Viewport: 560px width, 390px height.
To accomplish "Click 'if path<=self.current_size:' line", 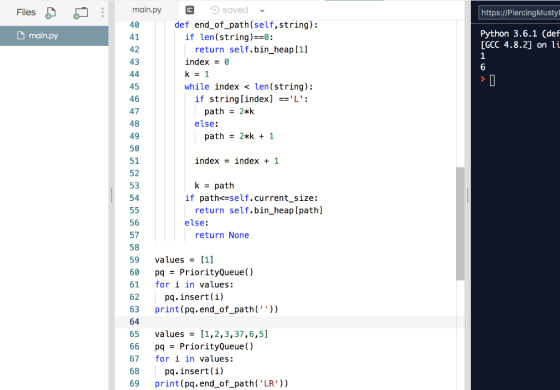I will click(251, 198).
